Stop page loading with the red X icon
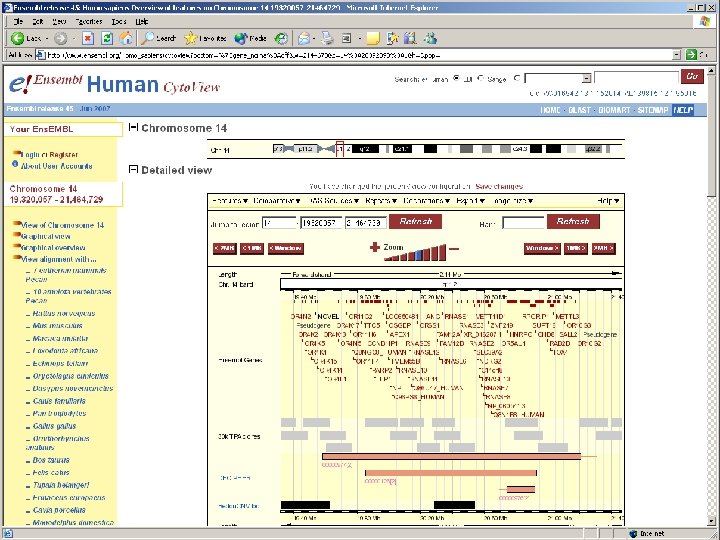 pos(88,38)
